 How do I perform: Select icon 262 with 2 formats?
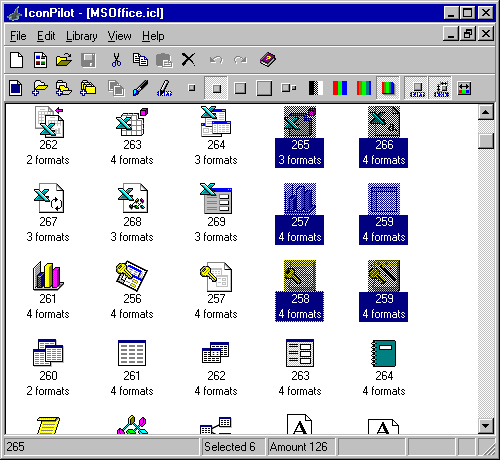point(48,136)
